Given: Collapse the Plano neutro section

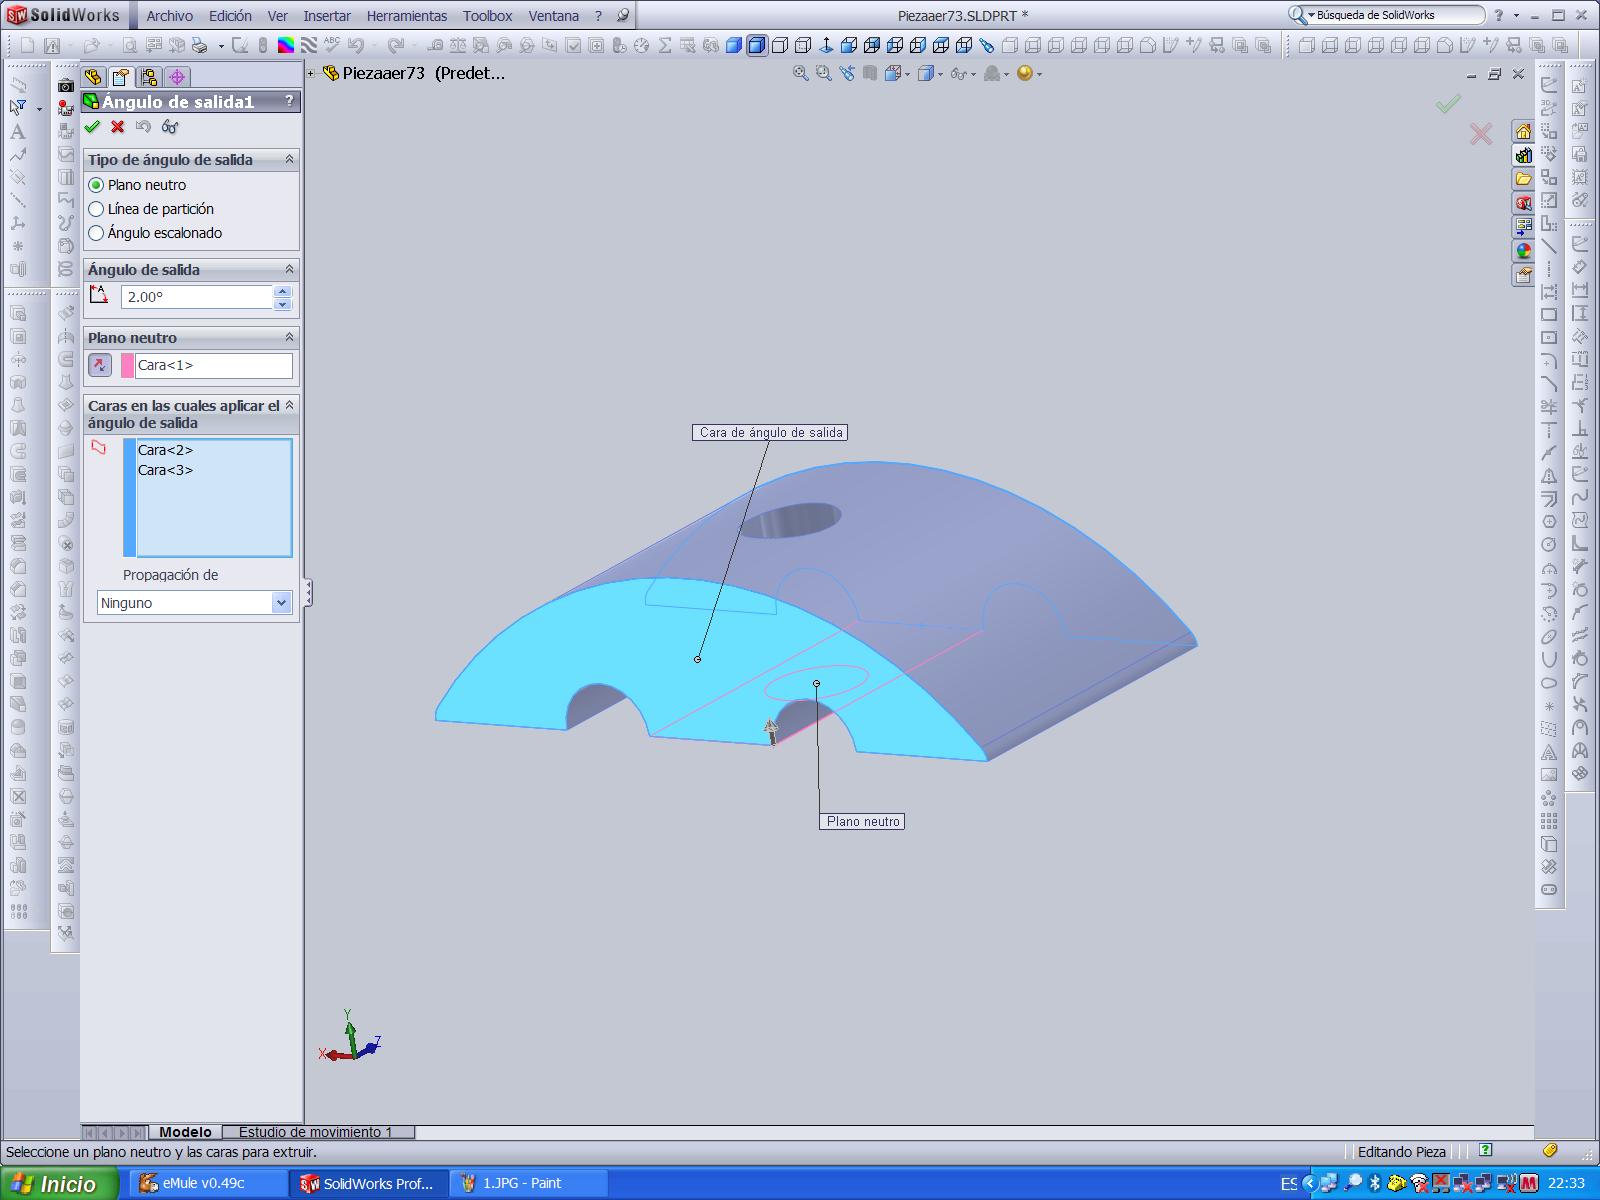Looking at the screenshot, I should 289,337.
